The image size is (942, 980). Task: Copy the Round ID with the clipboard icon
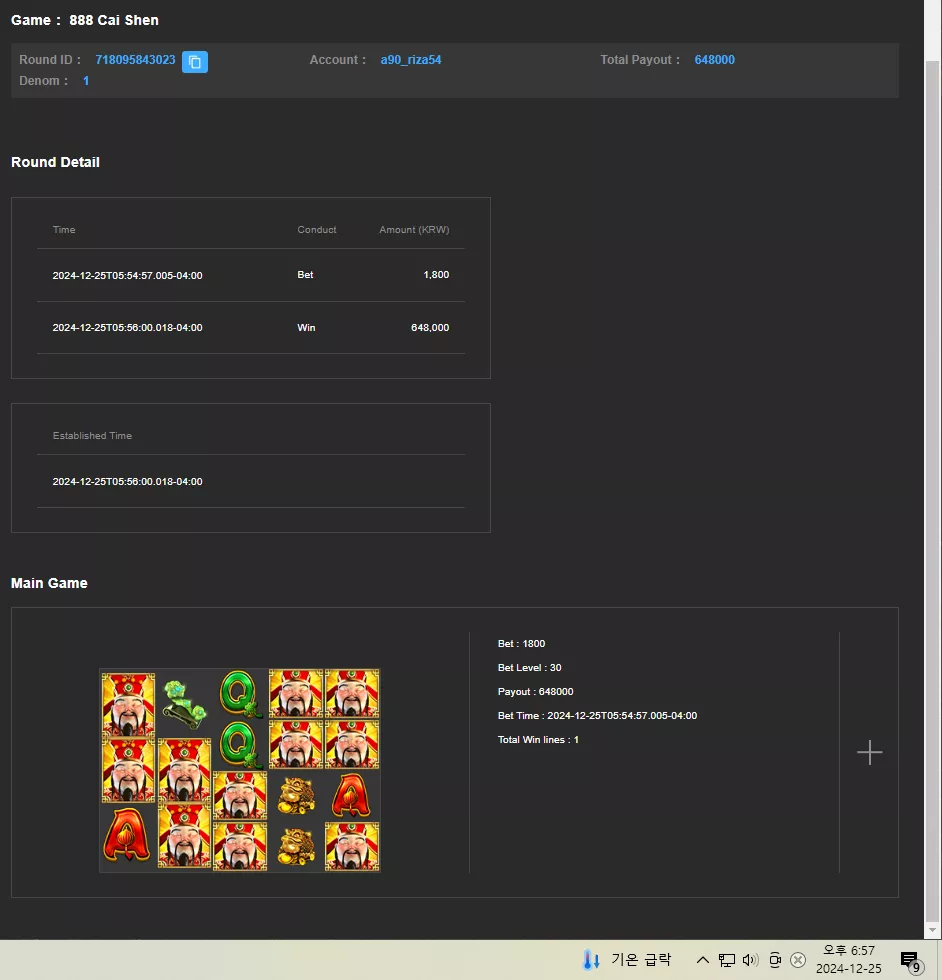[x=194, y=62]
